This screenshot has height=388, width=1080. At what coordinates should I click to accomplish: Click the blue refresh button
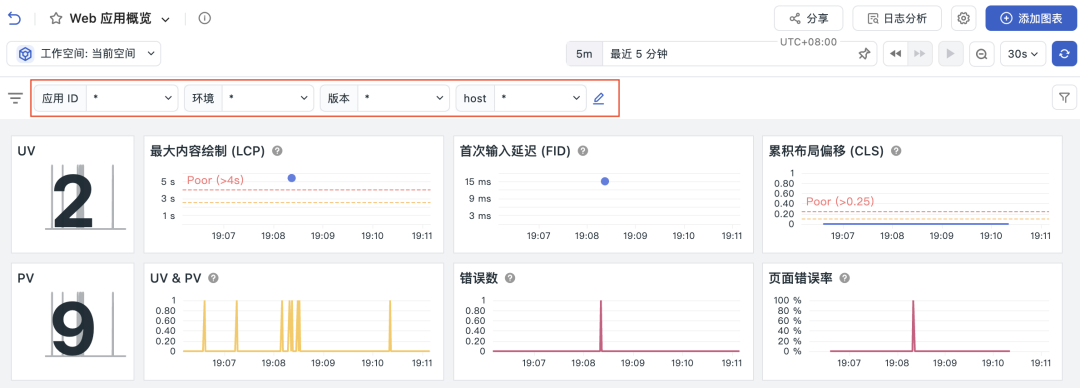pyautogui.click(x=1064, y=54)
